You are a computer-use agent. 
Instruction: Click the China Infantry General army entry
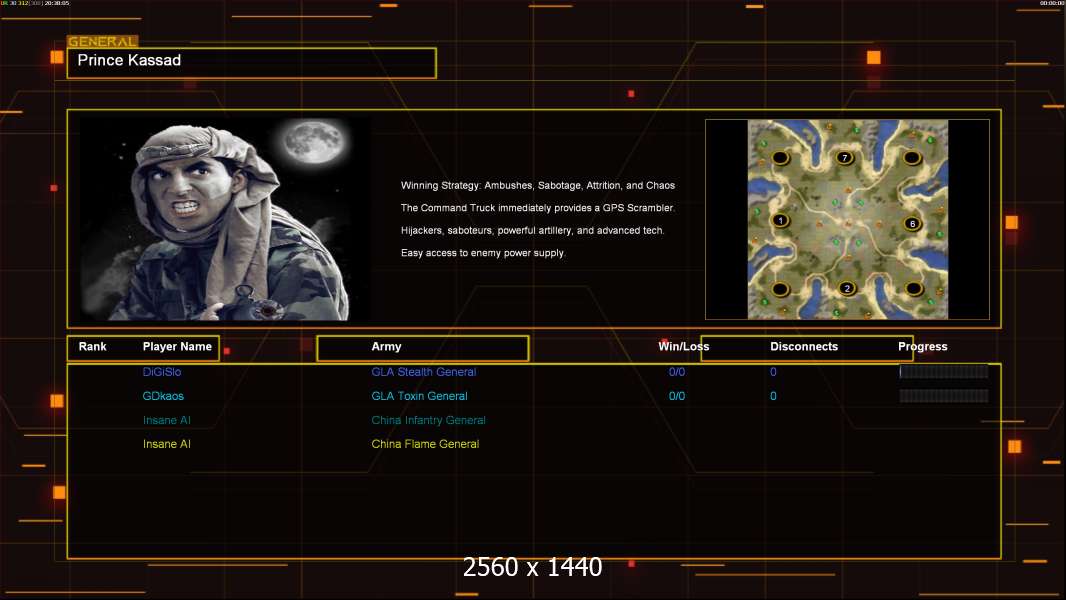(428, 420)
